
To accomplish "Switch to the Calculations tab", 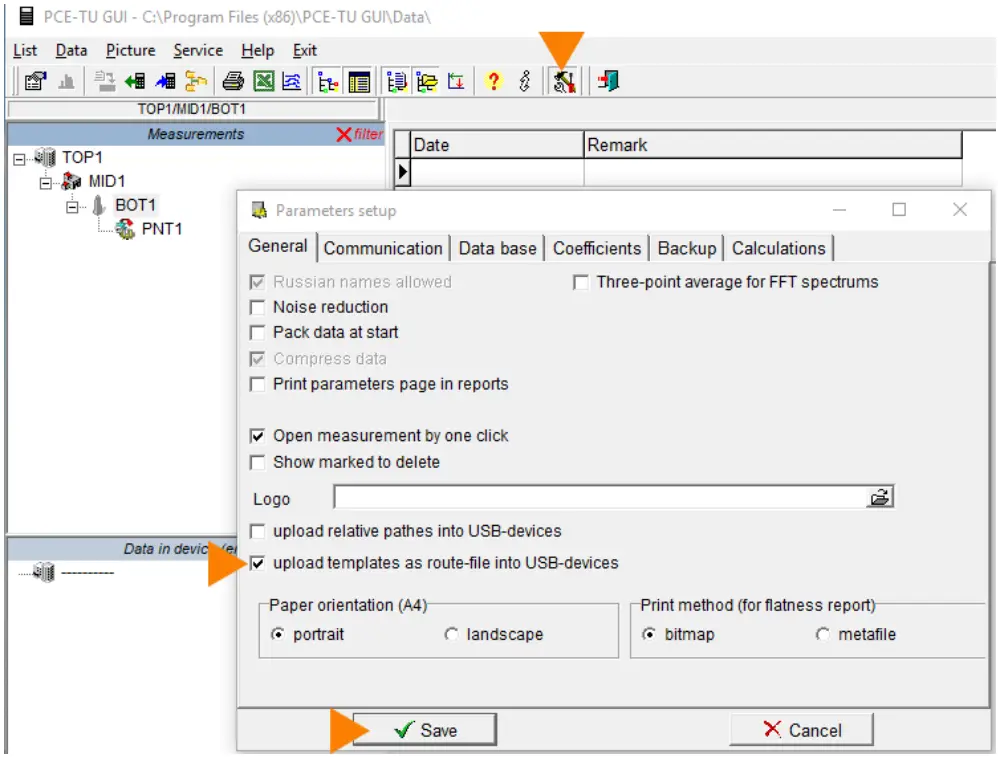I will click(778, 248).
